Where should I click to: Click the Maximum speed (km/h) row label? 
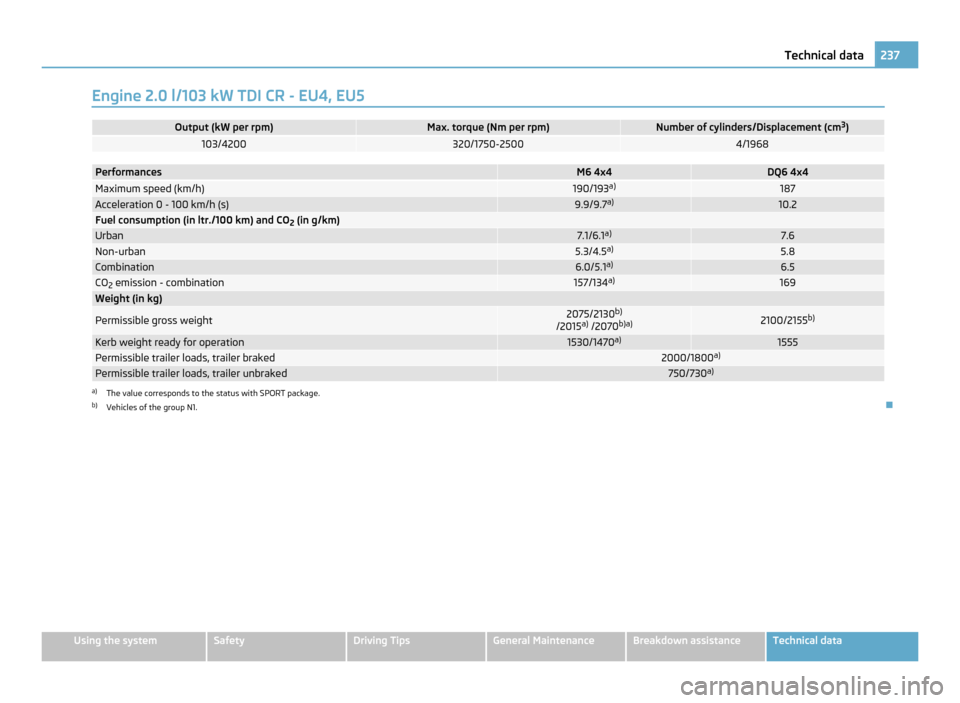point(150,189)
